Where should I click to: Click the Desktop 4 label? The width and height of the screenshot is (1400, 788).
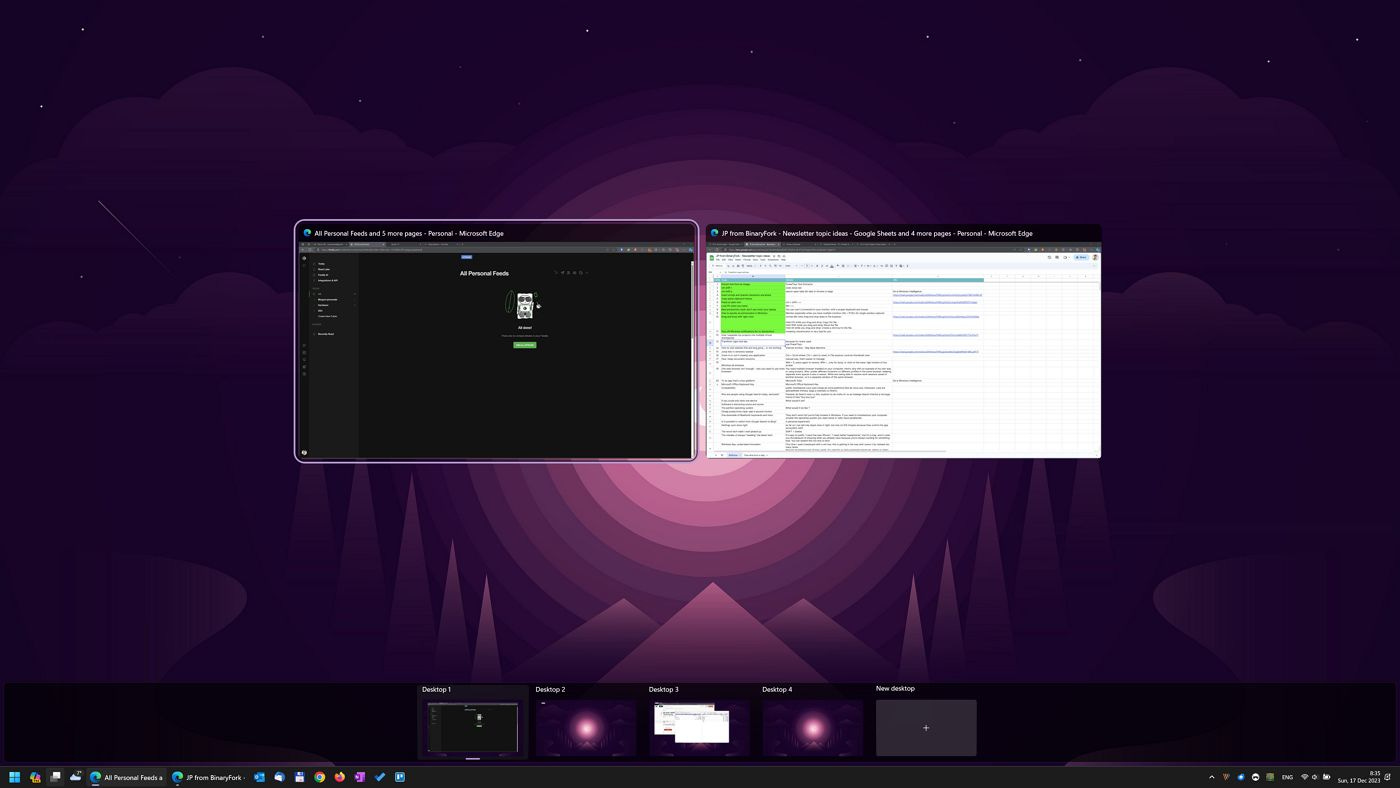(777, 689)
